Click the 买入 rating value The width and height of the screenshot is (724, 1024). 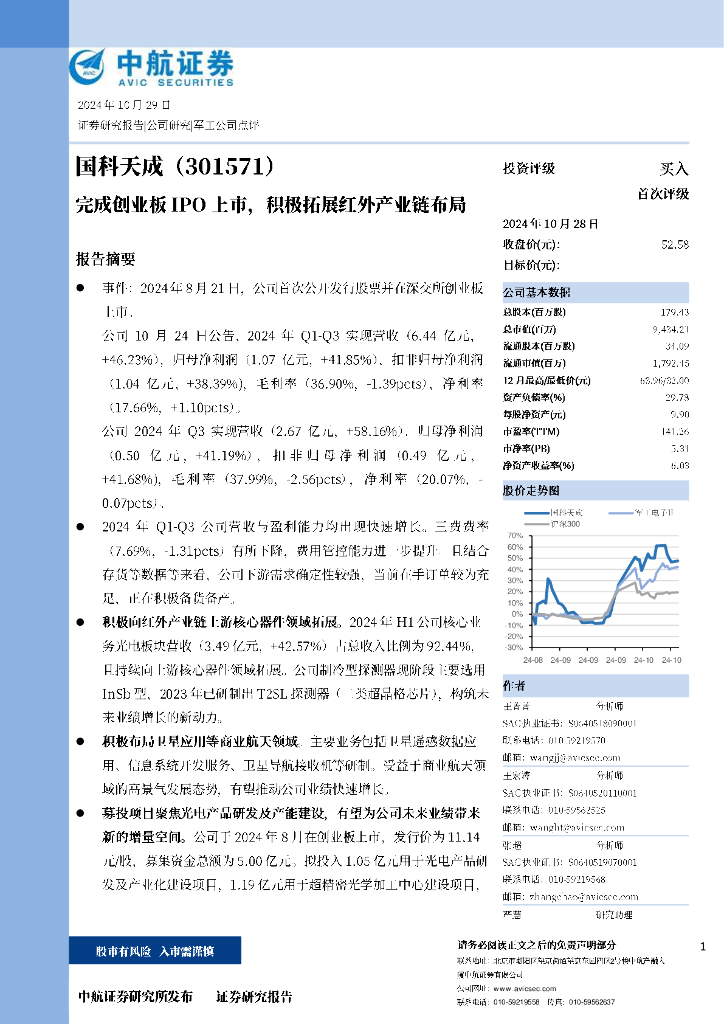(674, 168)
